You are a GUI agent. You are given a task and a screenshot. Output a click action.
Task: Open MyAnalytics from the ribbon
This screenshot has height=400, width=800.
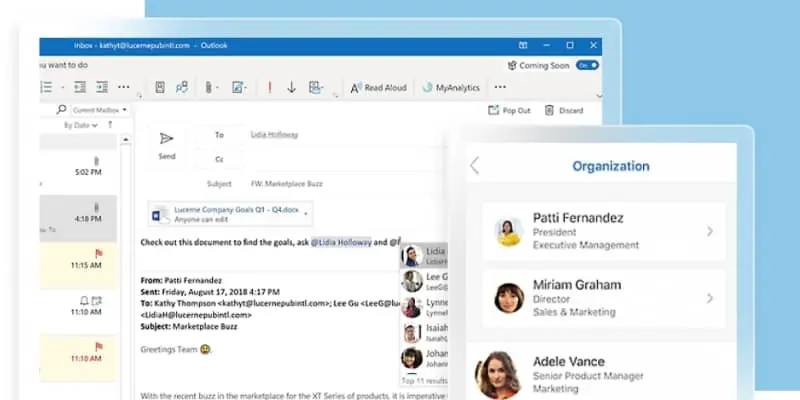coord(451,88)
